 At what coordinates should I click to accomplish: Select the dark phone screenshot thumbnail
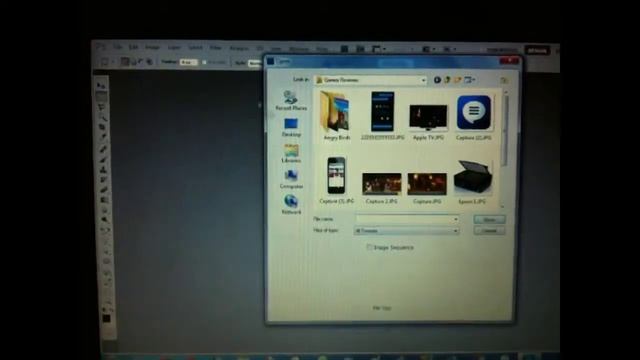click(x=382, y=116)
